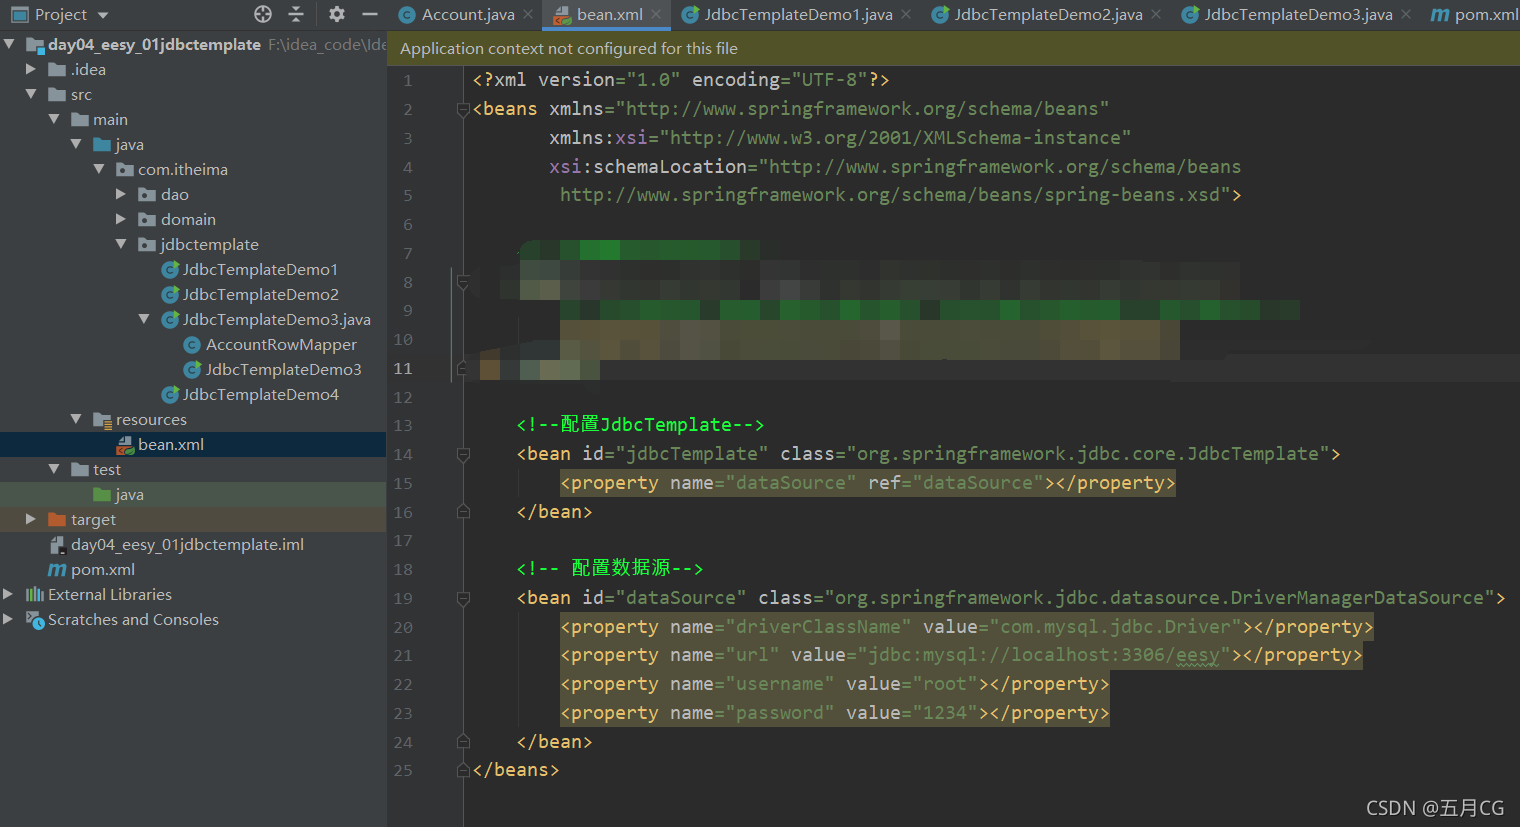
Task: Collapse the resources folder
Action: (76, 419)
